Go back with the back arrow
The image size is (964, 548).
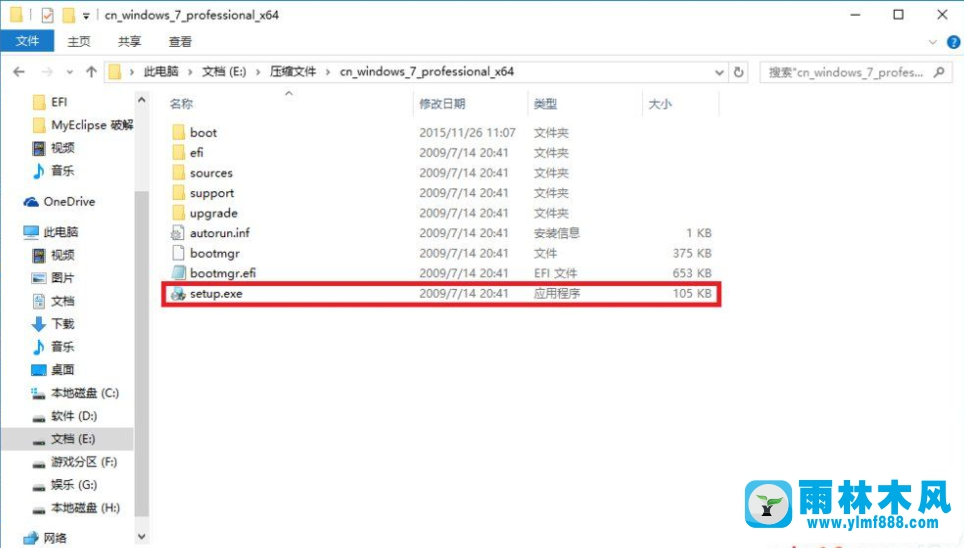pos(19,72)
